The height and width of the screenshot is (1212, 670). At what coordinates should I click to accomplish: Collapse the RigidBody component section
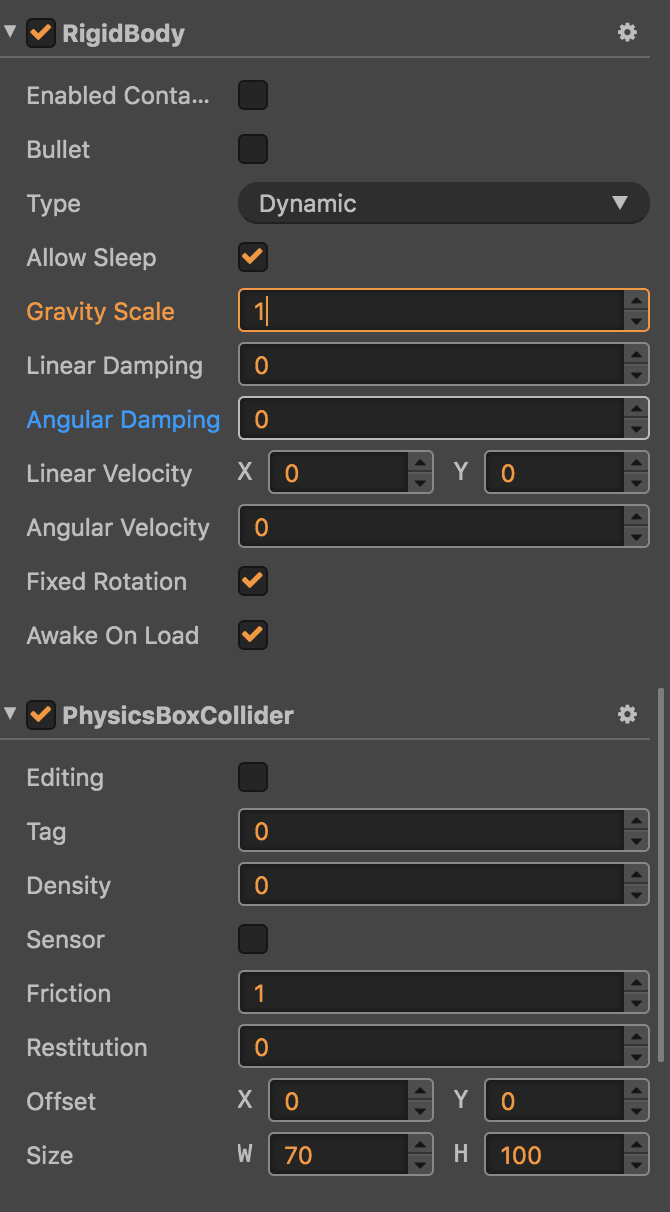coord(10,33)
